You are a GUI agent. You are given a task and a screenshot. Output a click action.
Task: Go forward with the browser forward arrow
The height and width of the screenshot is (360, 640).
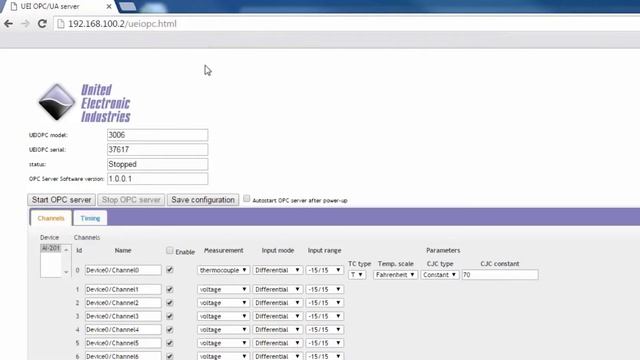pos(25,24)
